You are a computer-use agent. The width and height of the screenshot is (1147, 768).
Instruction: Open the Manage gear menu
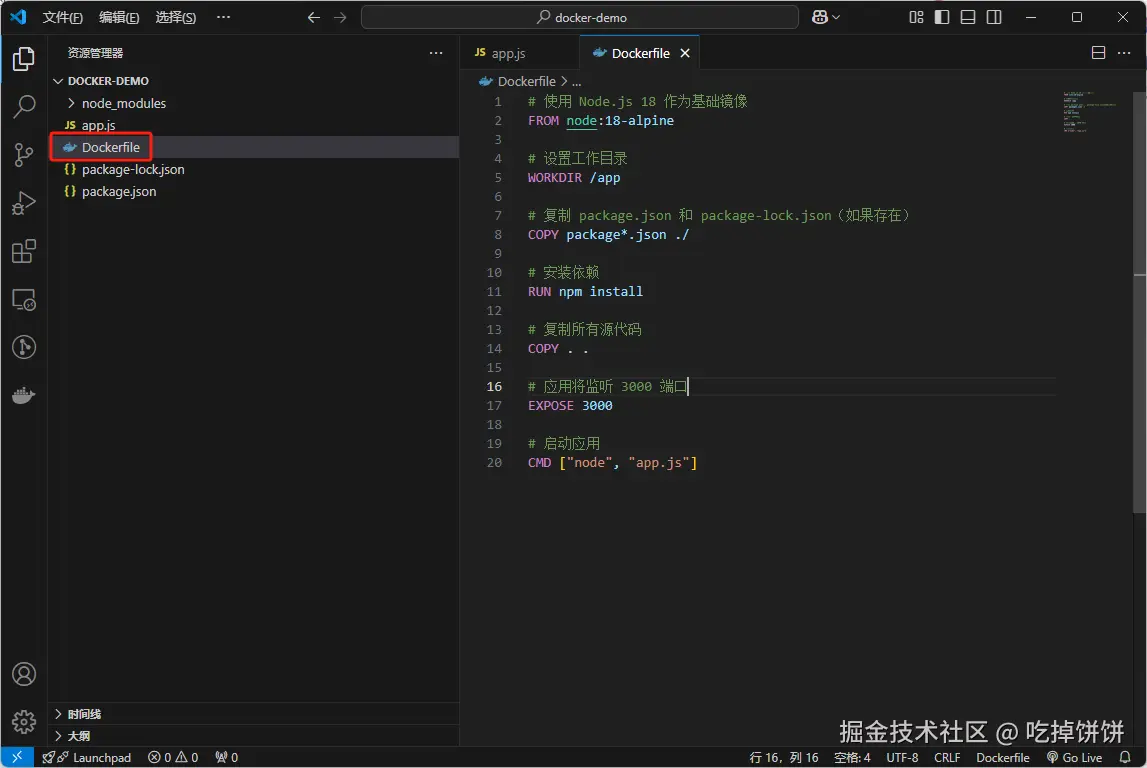pyautogui.click(x=24, y=721)
